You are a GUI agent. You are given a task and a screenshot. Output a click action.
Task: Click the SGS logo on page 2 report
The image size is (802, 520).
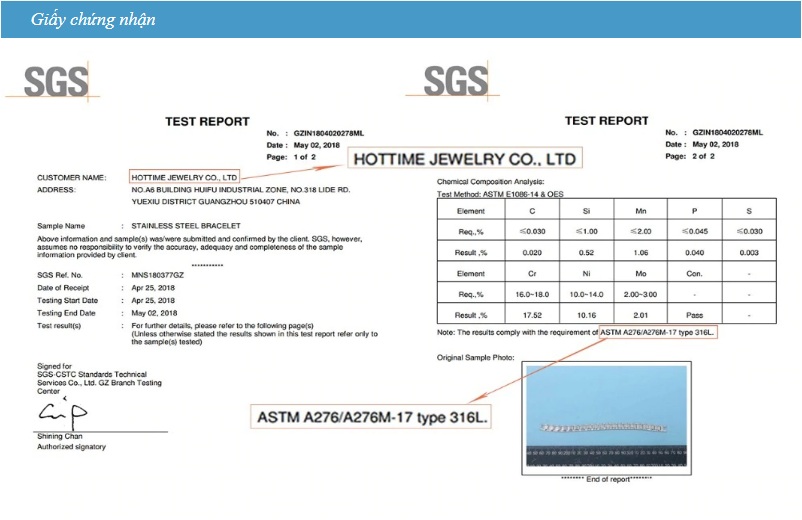(454, 80)
